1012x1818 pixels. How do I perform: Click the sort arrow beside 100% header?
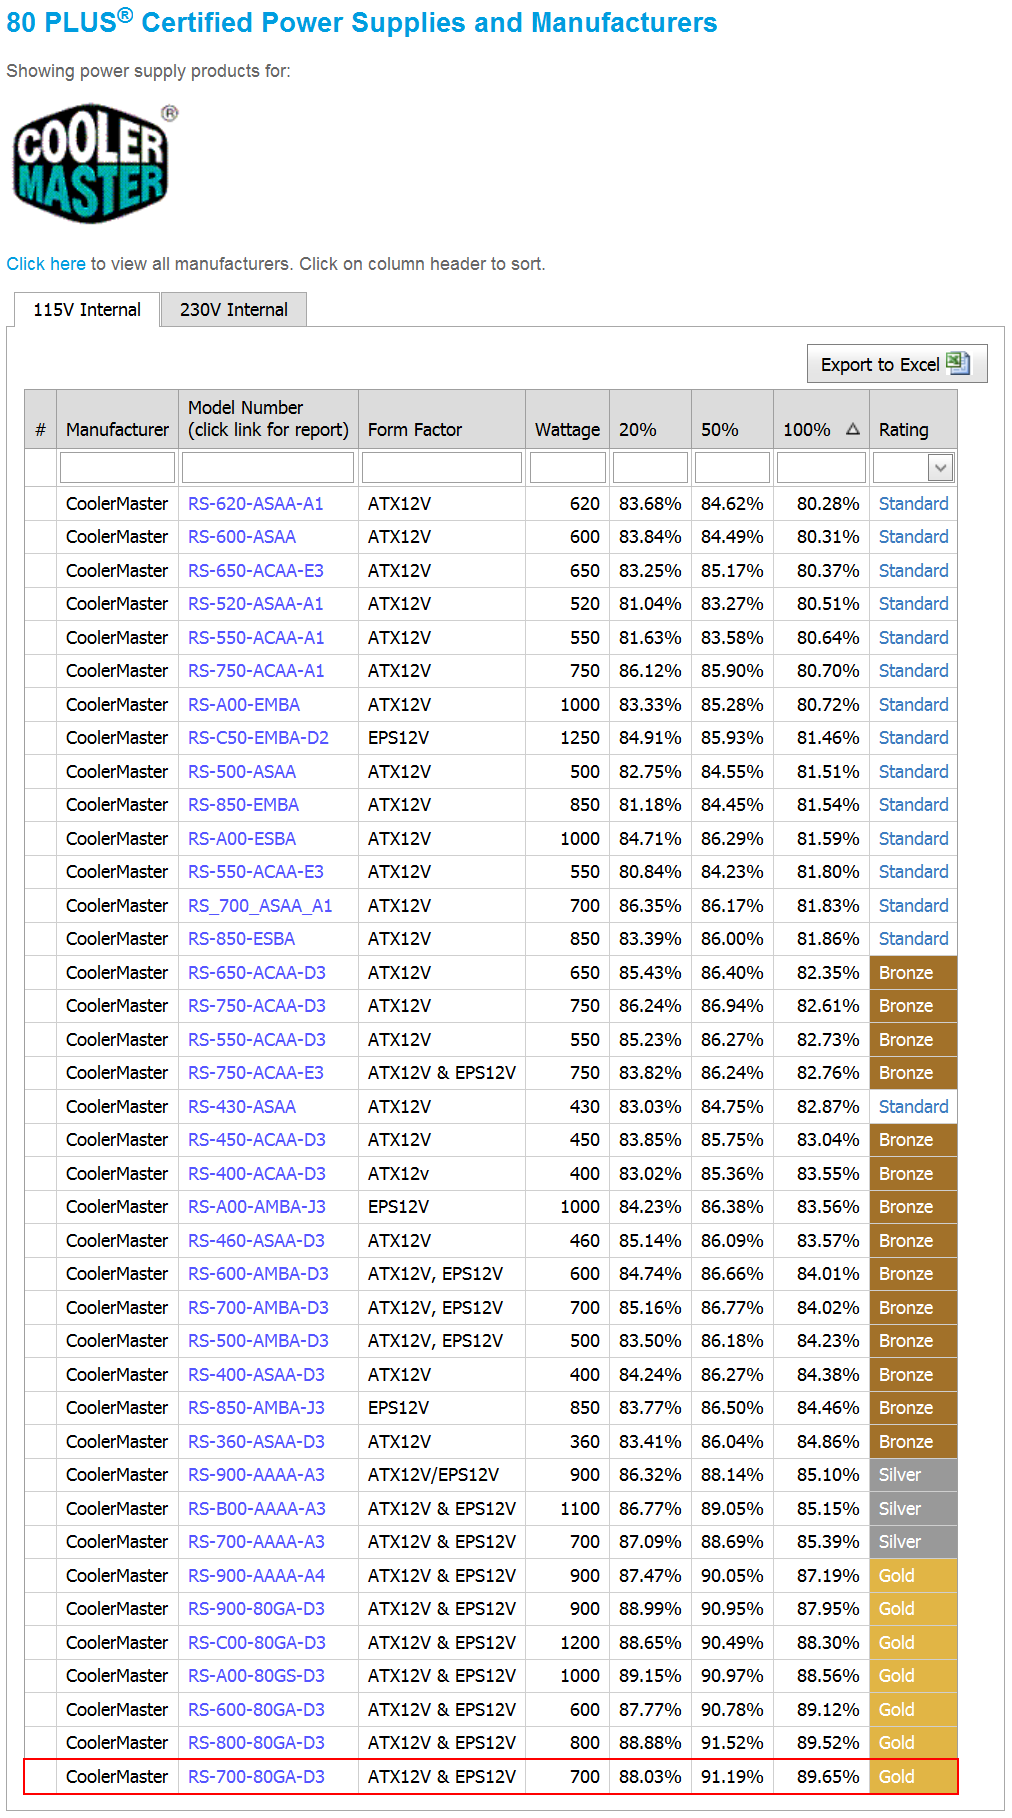pyautogui.click(x=852, y=429)
